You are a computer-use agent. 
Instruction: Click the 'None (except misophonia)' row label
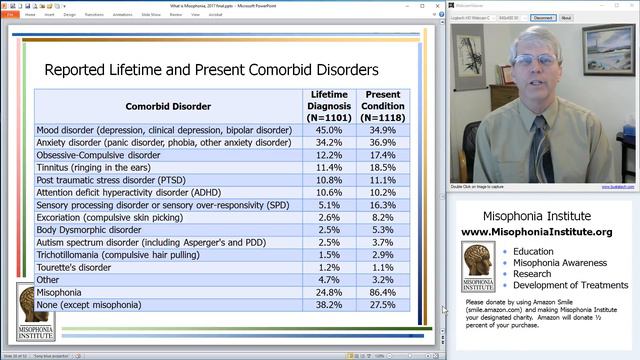click(x=89, y=305)
